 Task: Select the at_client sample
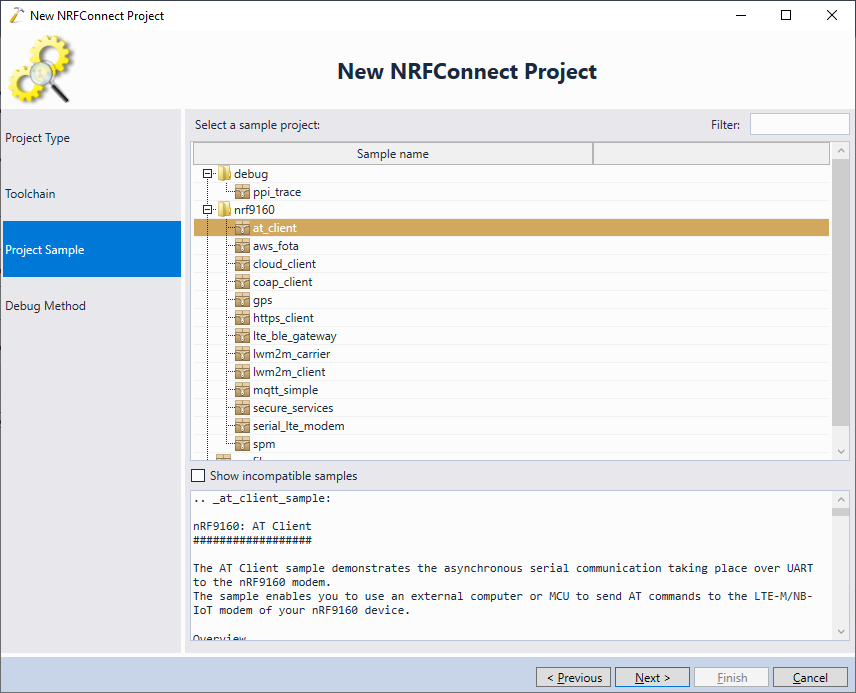pos(275,228)
